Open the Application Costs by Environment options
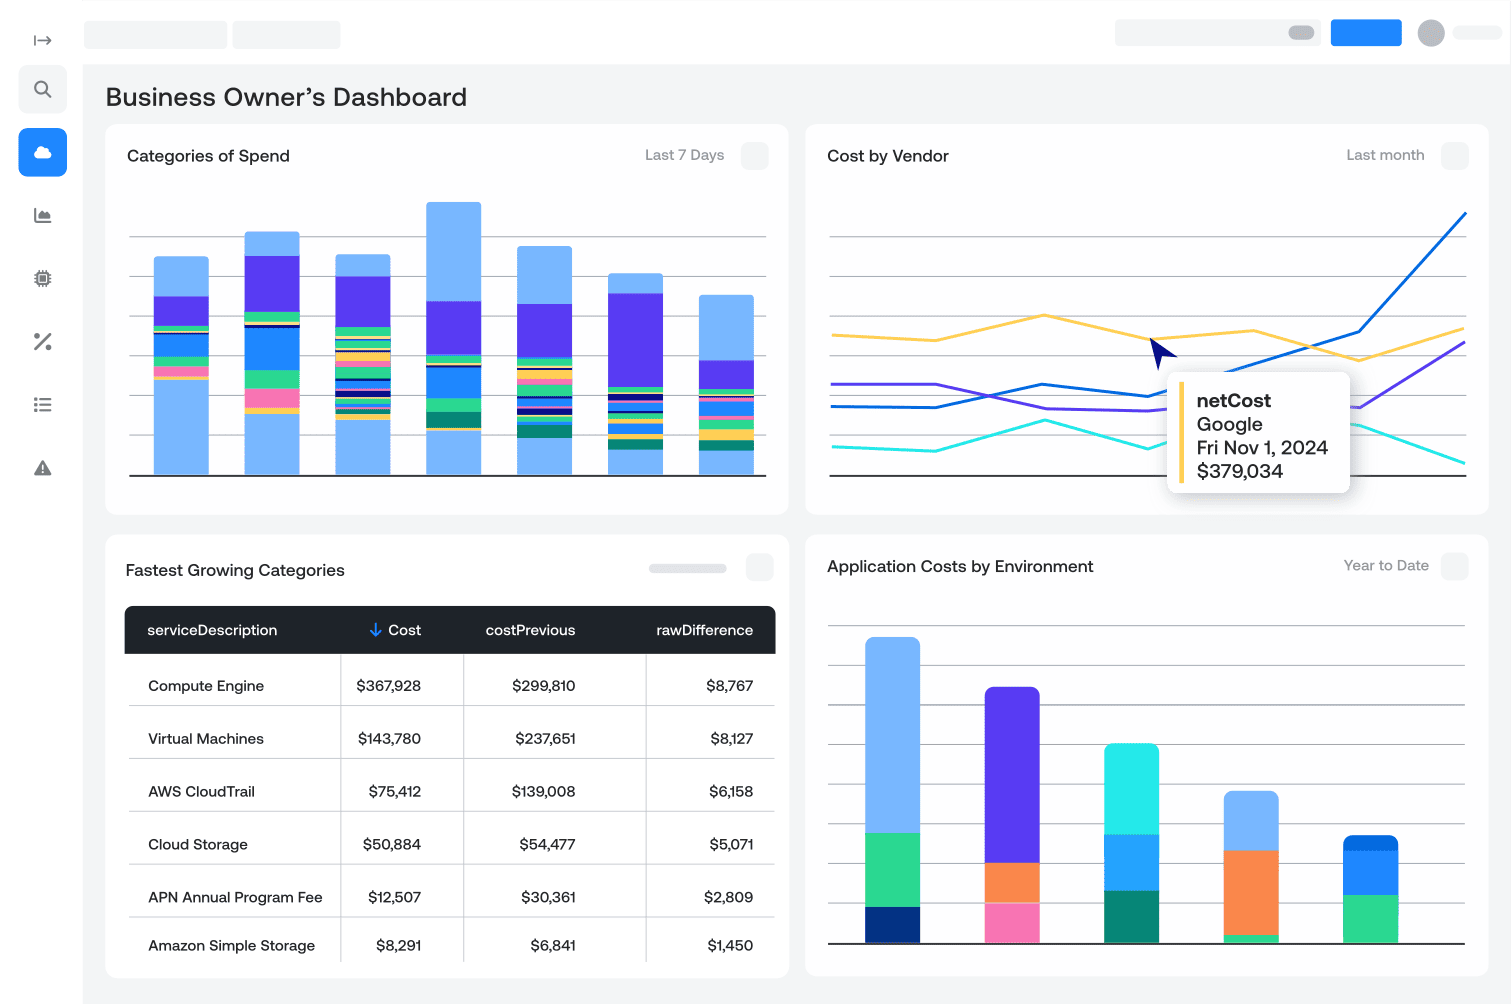This screenshot has height=1004, width=1511. pos(1455,566)
